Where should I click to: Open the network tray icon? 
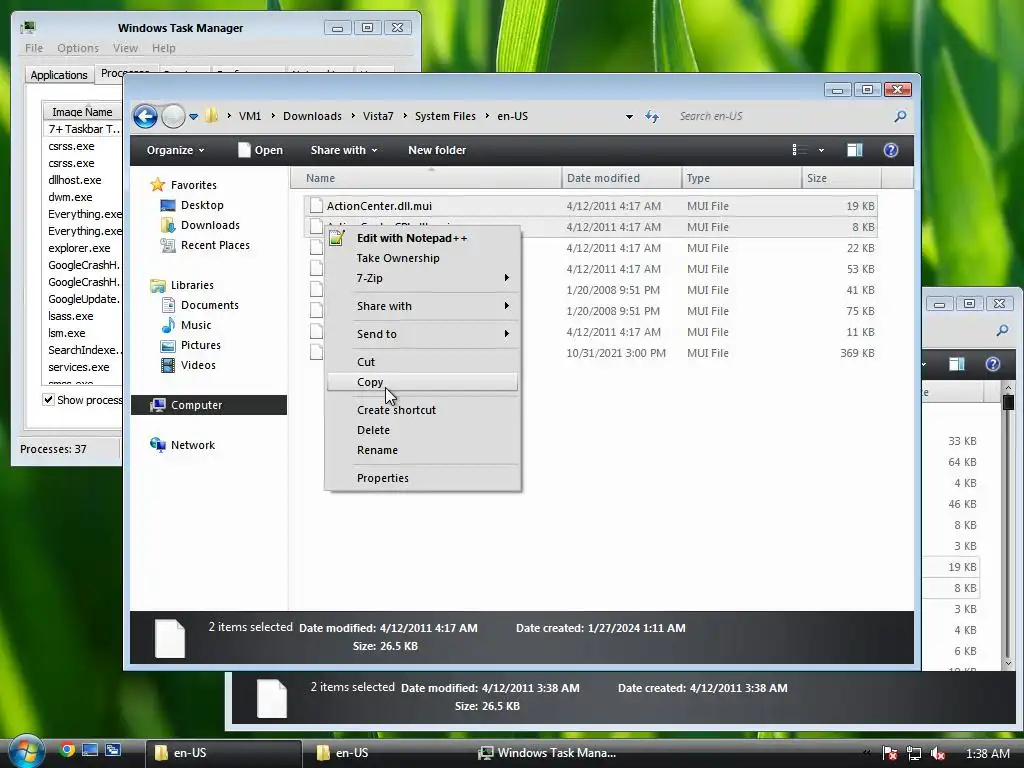tap(914, 753)
